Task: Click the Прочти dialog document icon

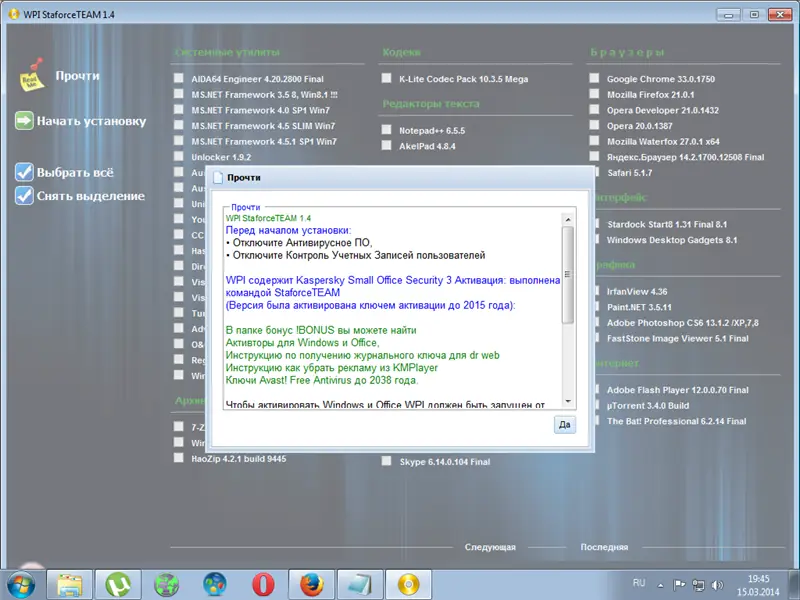Action: click(218, 178)
